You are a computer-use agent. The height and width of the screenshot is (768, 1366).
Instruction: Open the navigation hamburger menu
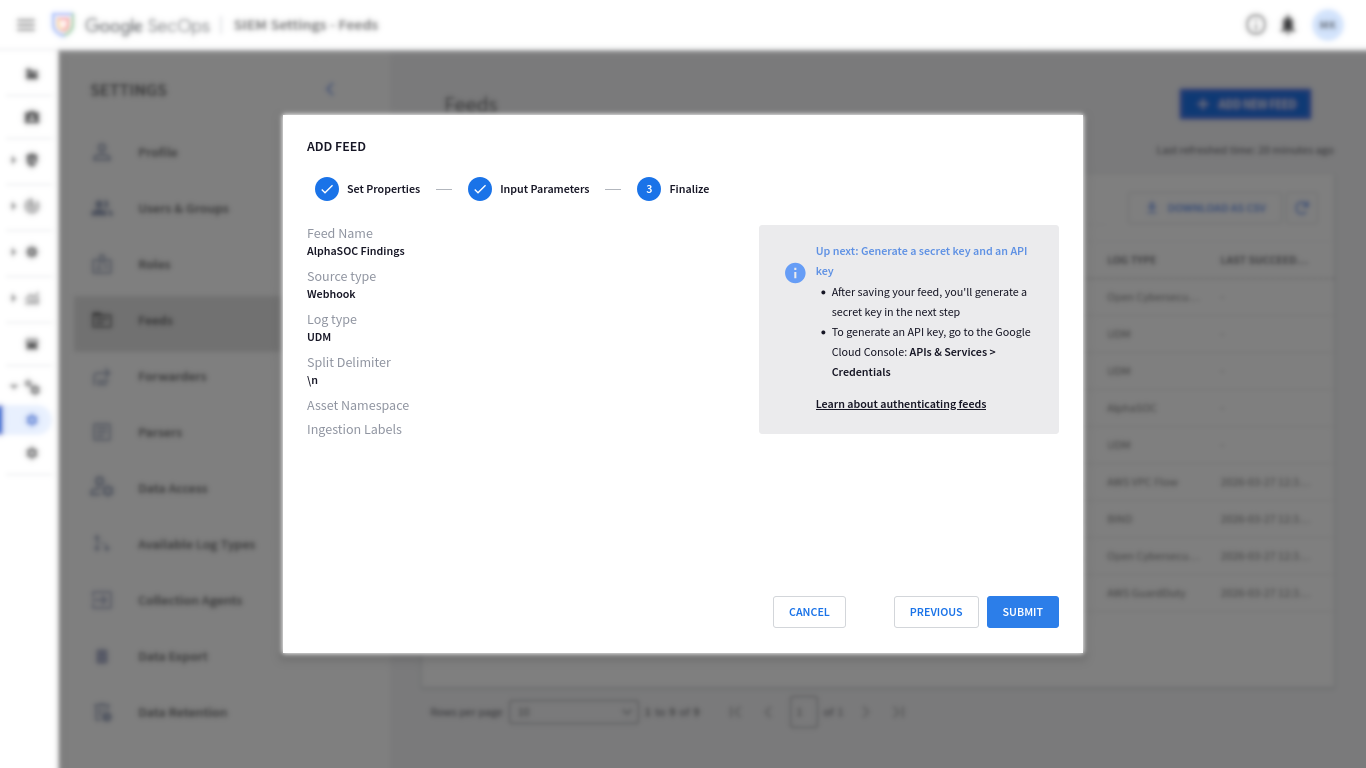point(26,25)
